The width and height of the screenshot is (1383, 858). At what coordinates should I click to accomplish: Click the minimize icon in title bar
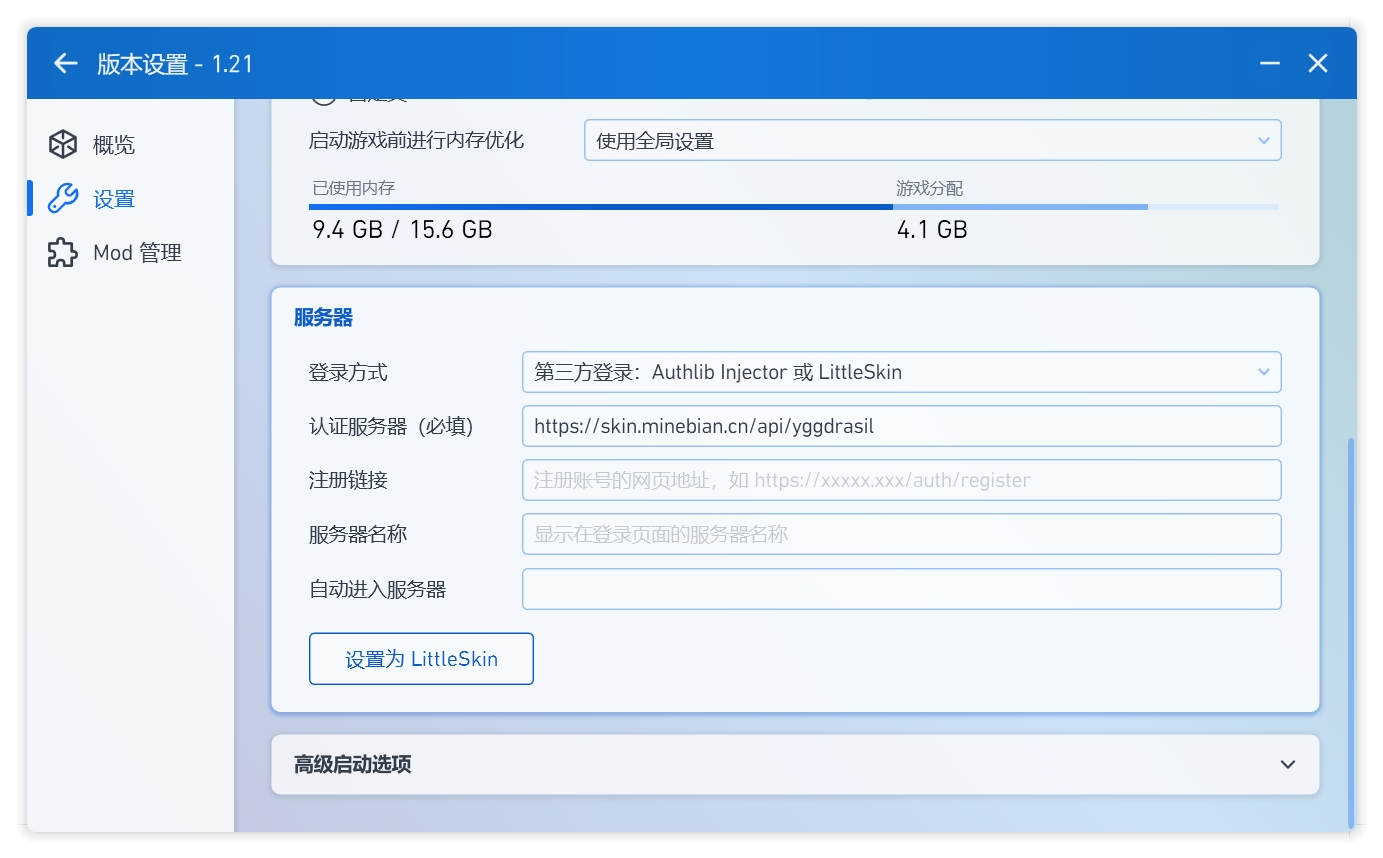click(1269, 63)
